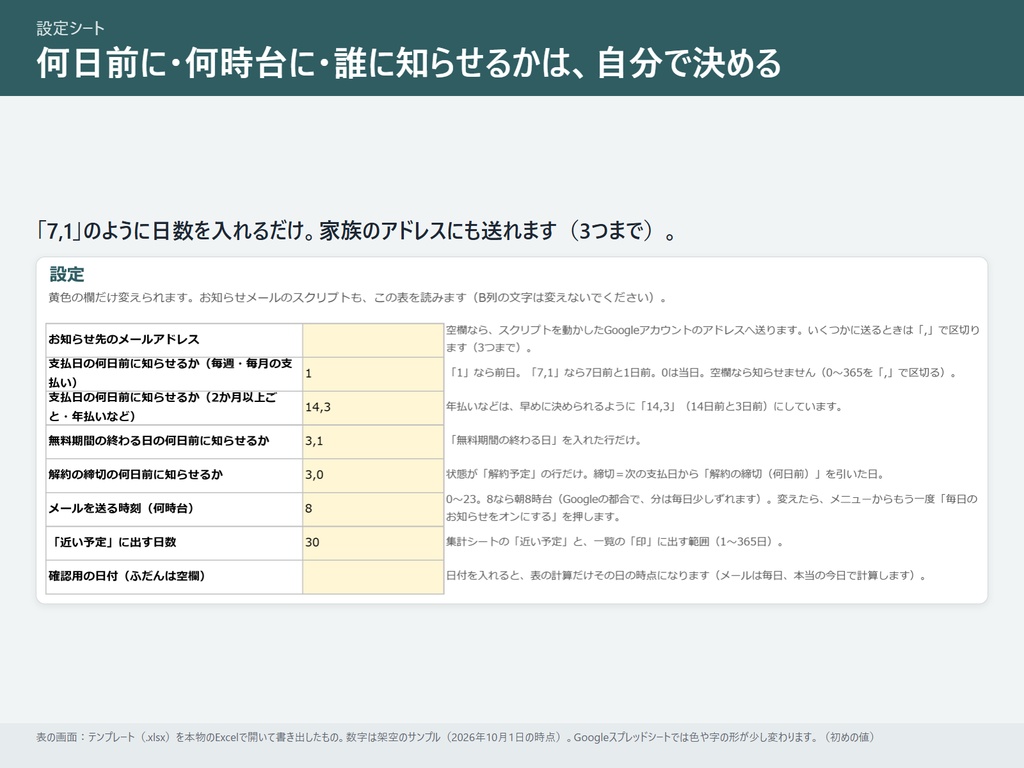Select the weekly/monthly payment days value "1"
1024x768 pixels.
[x=373, y=374]
